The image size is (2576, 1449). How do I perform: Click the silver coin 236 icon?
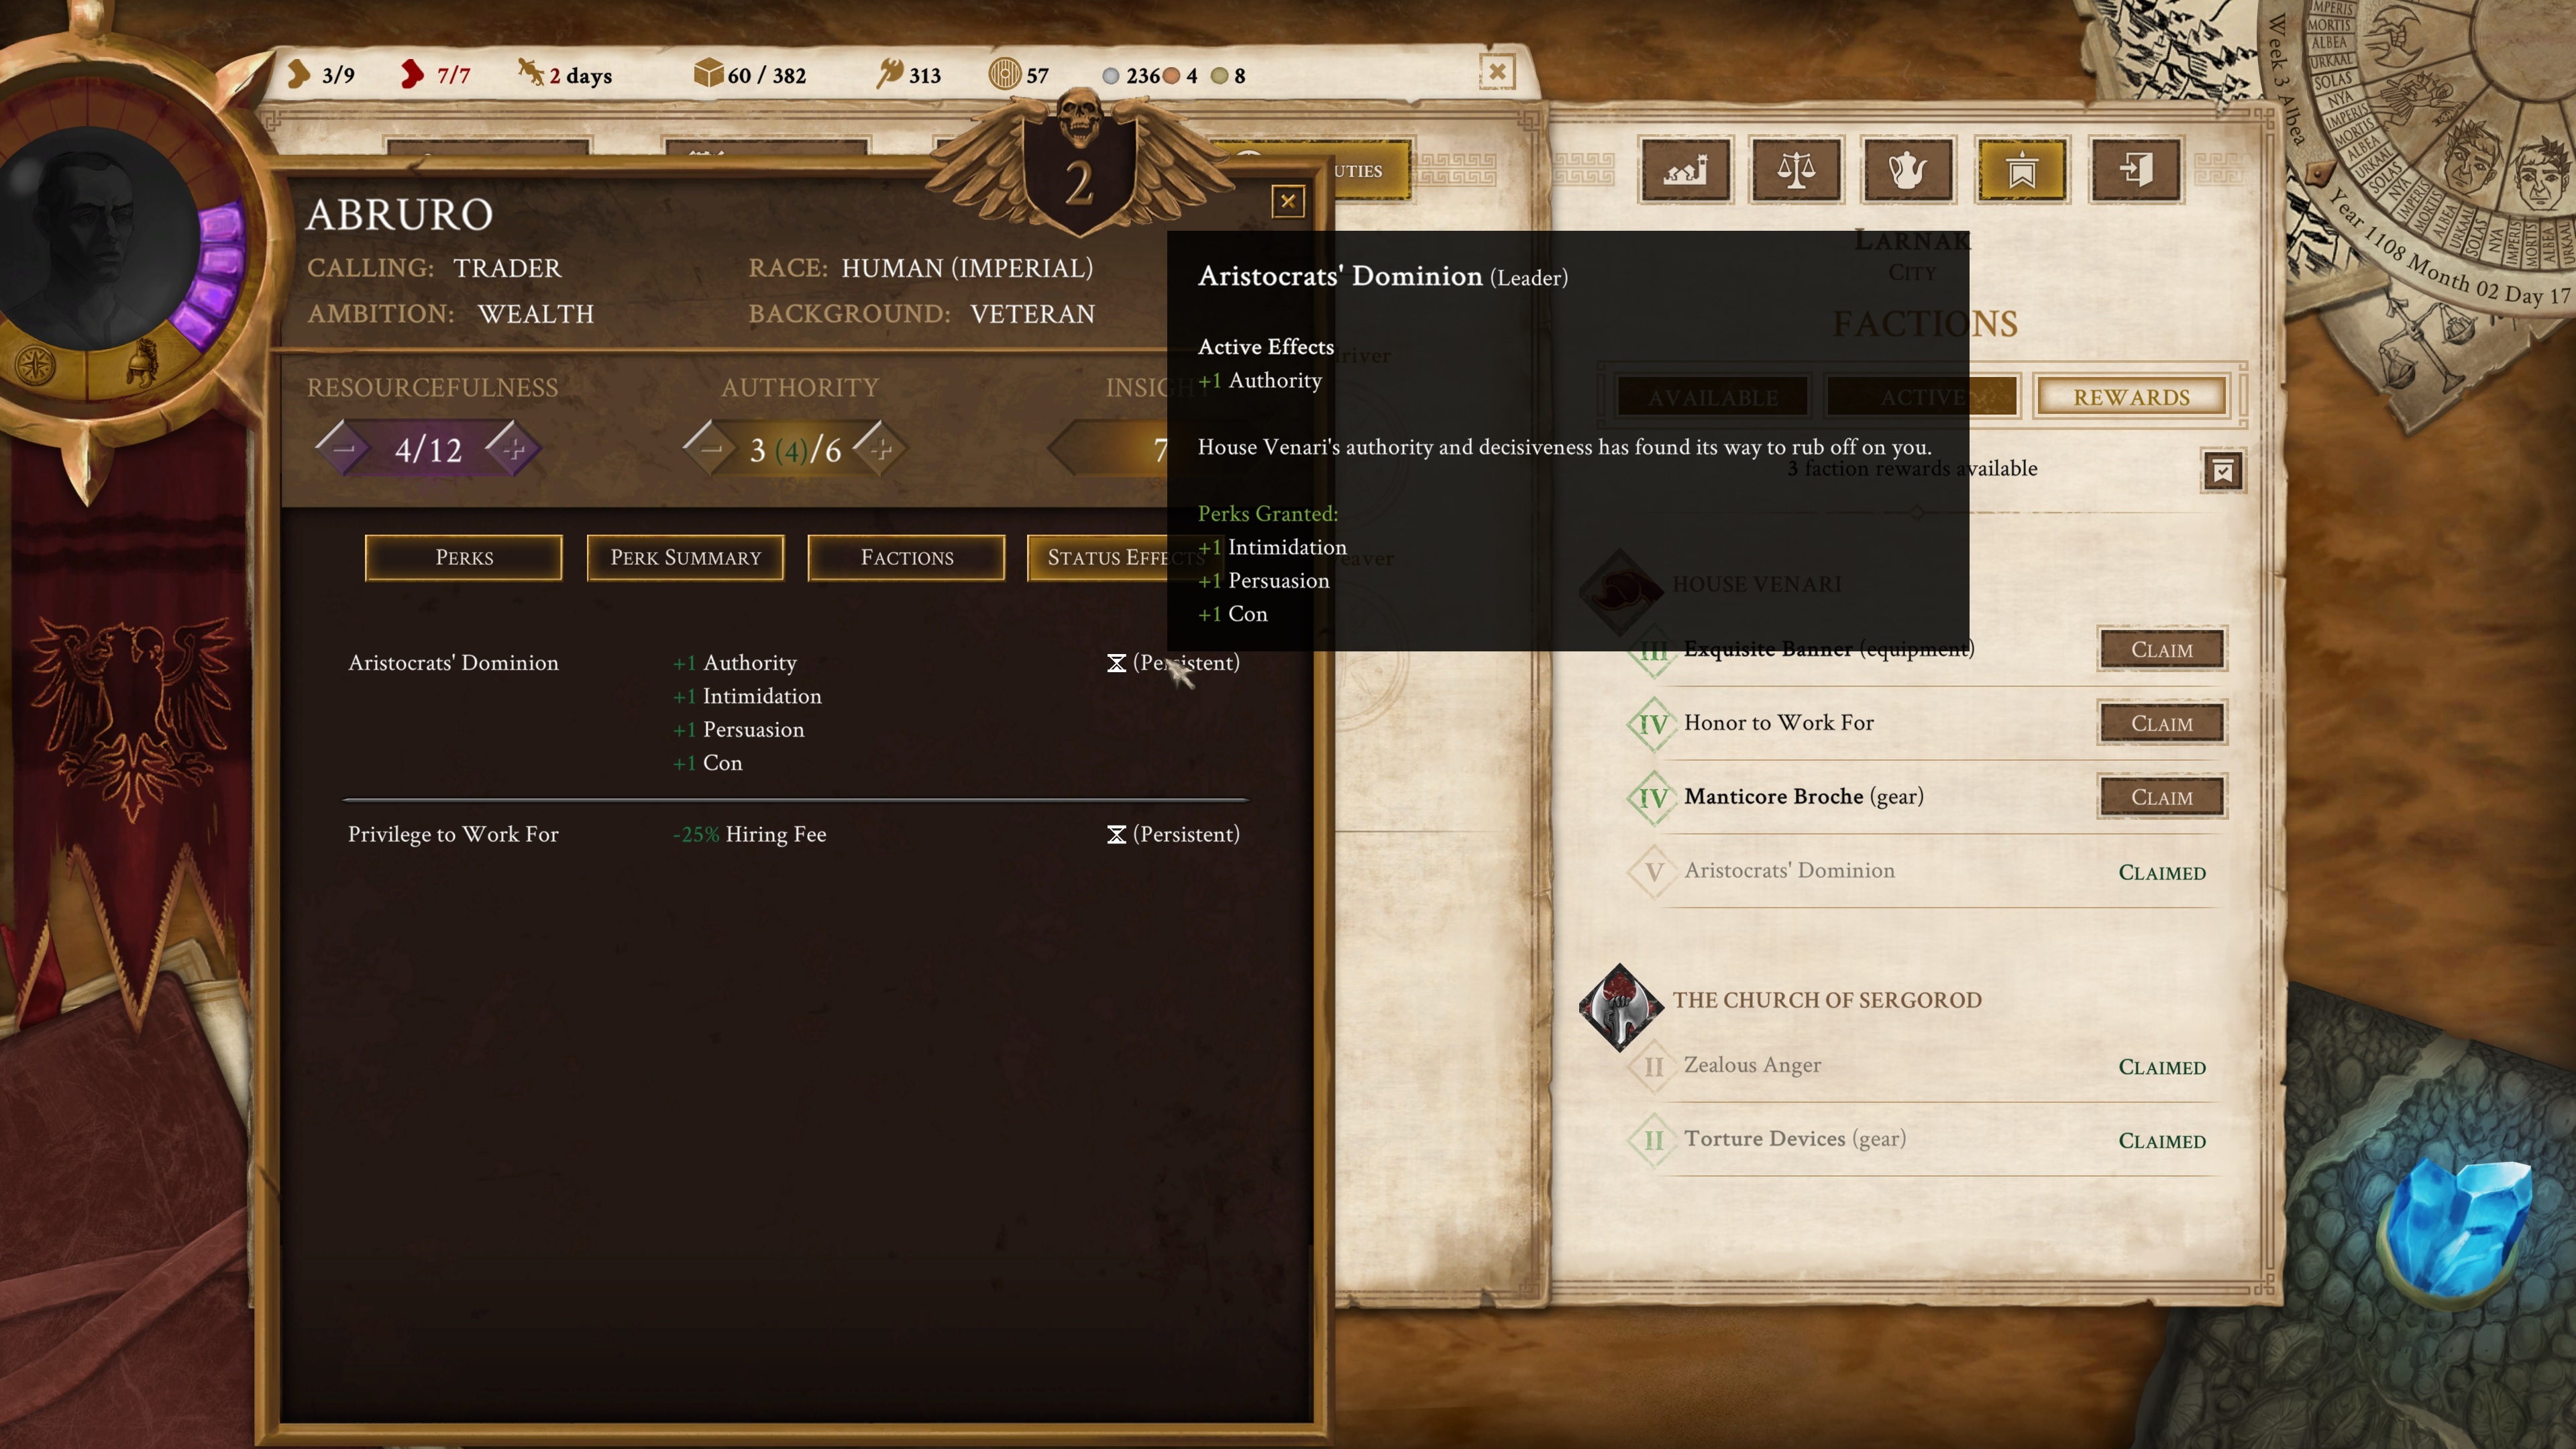1110,75
